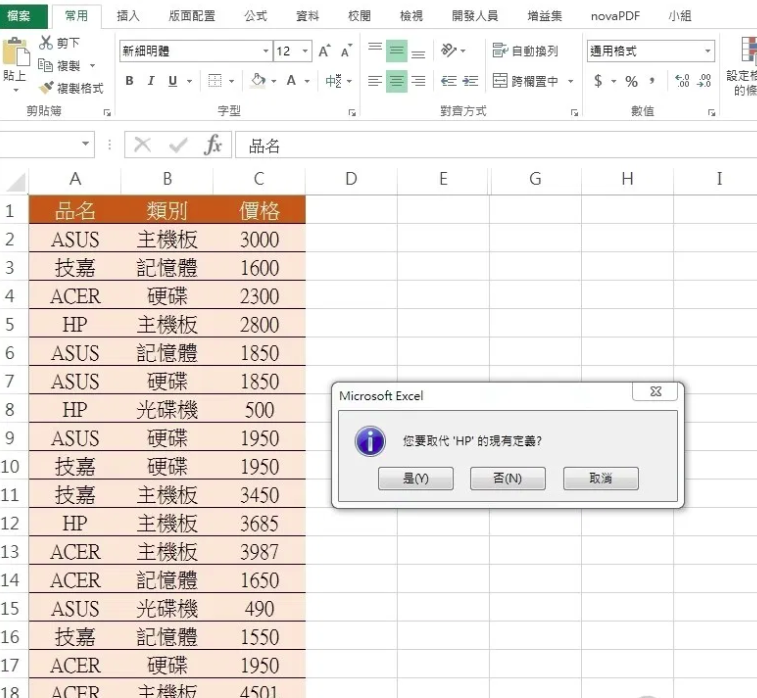Click Increase Indent icon

[x=470, y=81]
